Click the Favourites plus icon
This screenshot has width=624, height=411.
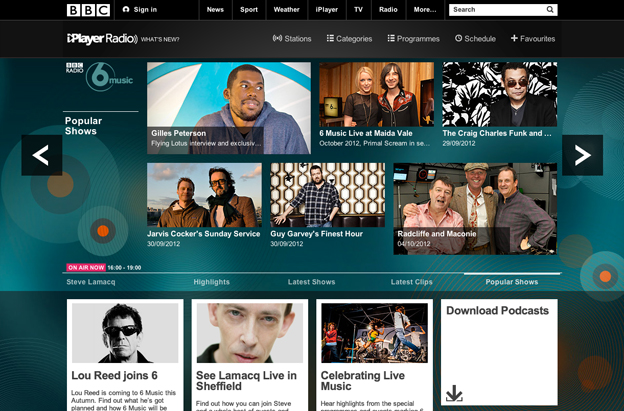[x=514, y=38]
